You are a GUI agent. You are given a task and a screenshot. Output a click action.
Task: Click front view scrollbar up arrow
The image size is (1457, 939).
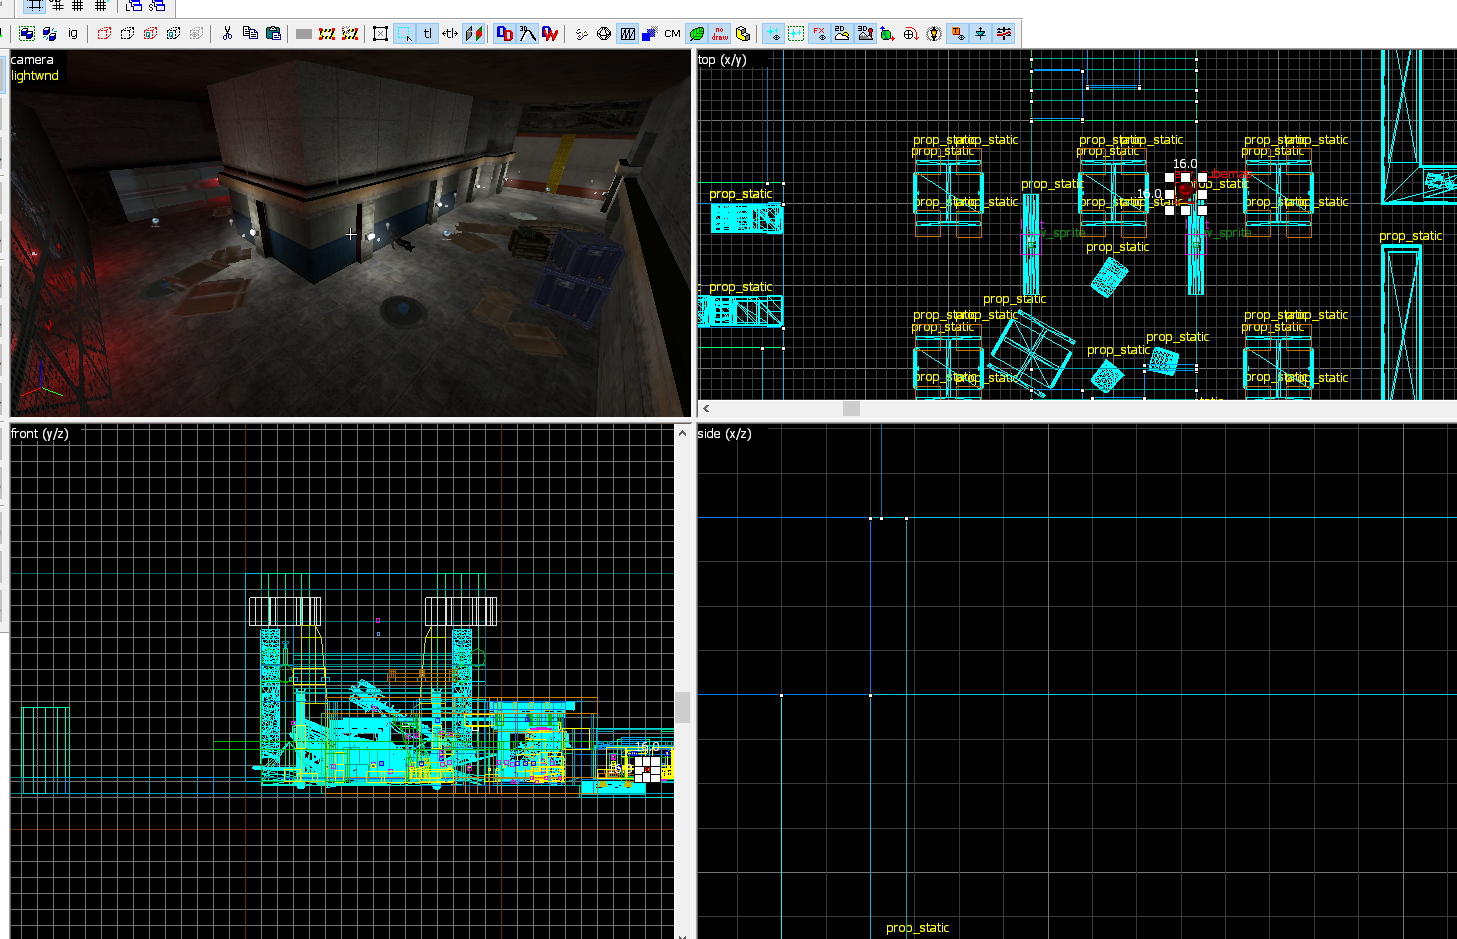click(683, 433)
